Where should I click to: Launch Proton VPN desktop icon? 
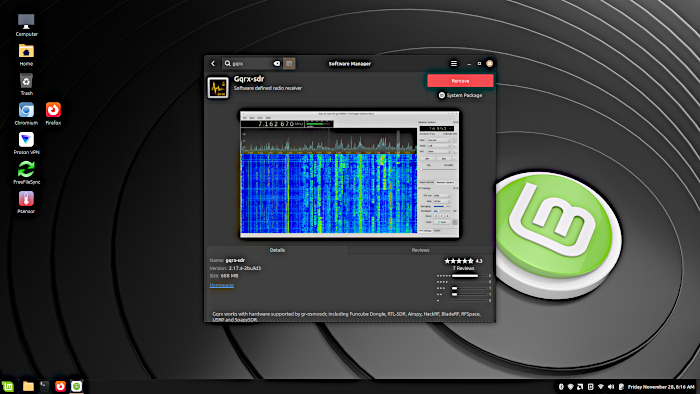click(x=26, y=143)
